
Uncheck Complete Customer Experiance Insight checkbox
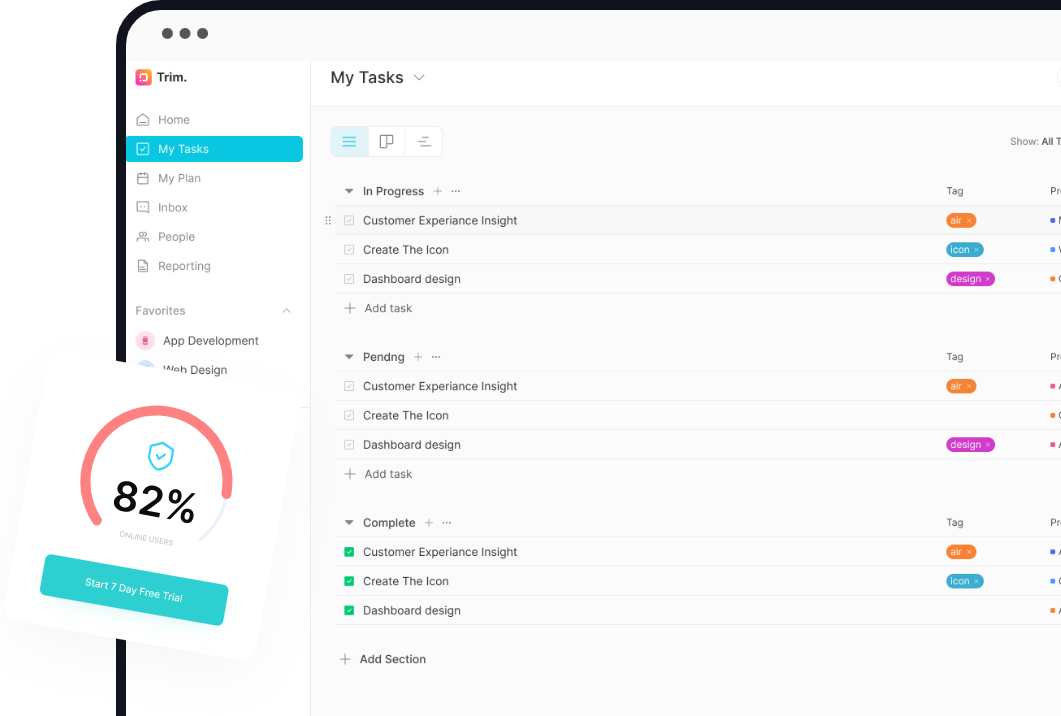[349, 552]
